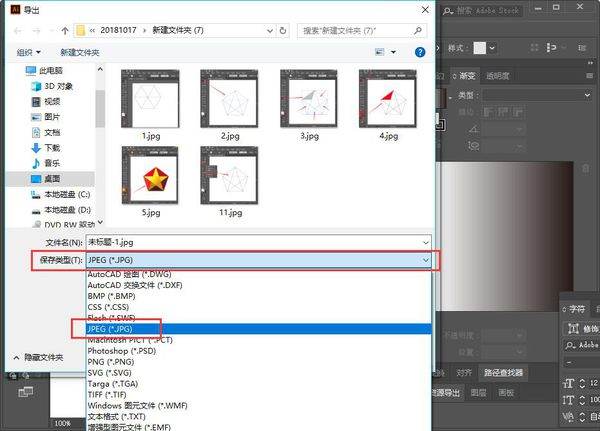This screenshot has height=431, width=600.
Task: Open the 组织 menu
Action: pyautogui.click(x=28, y=52)
